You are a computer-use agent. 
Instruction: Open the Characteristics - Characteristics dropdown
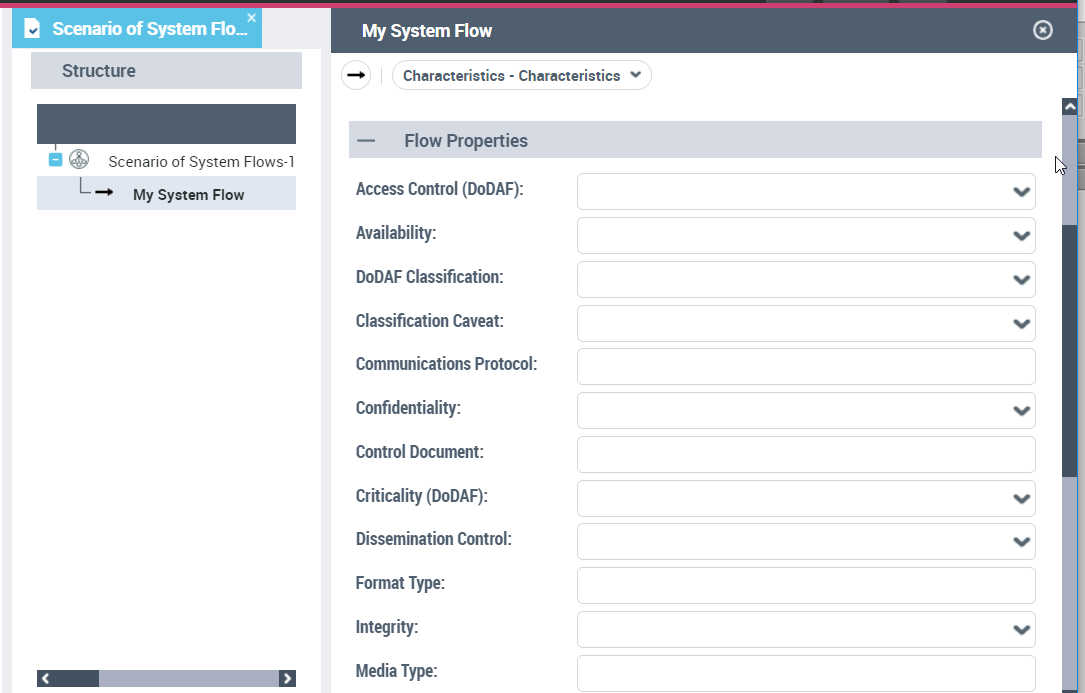tap(522, 76)
